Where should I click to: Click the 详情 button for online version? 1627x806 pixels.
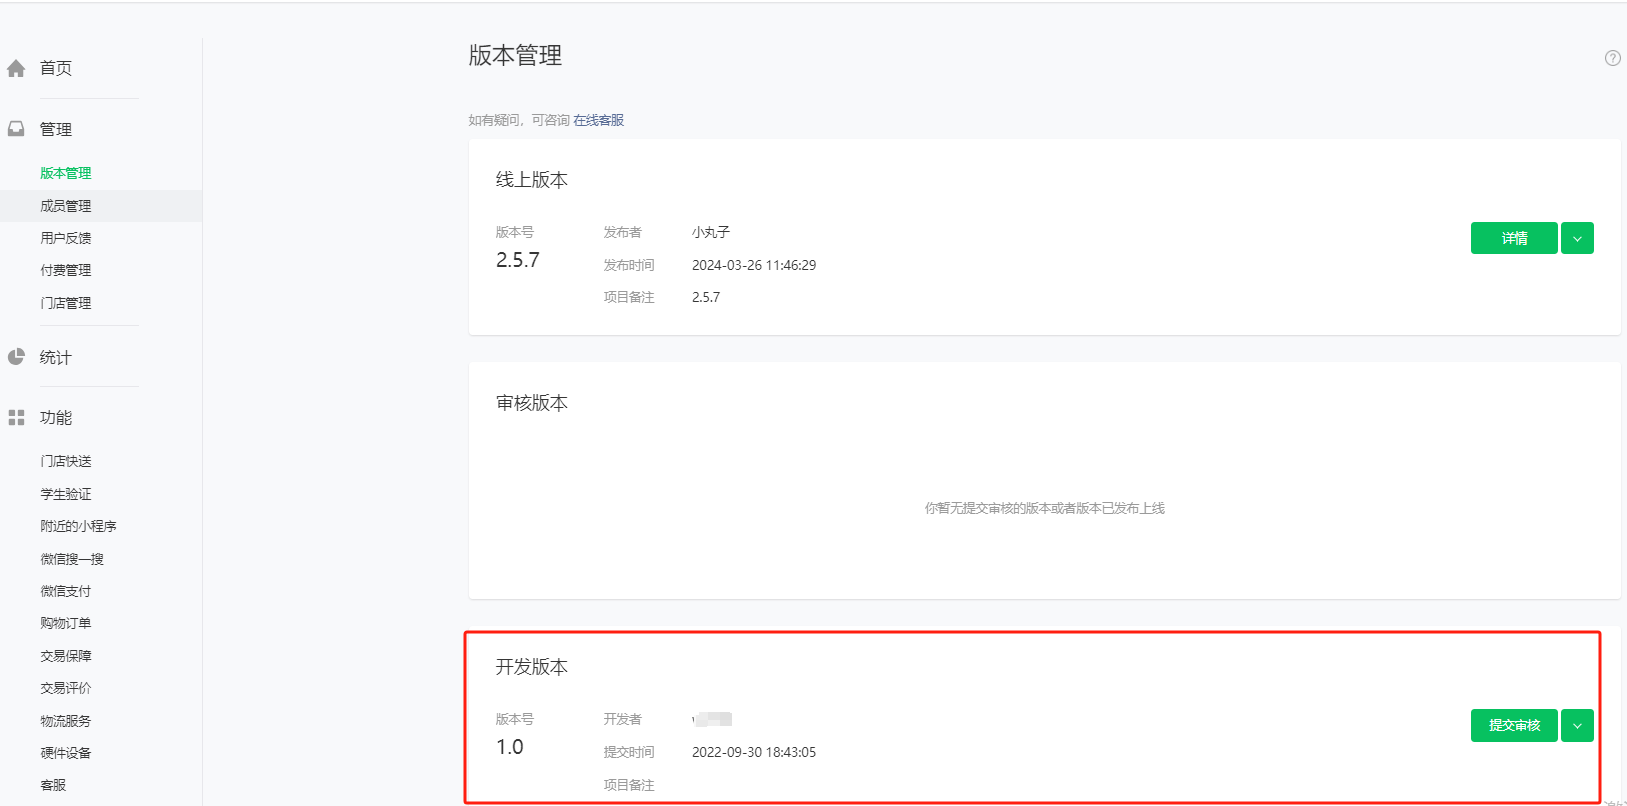click(x=1513, y=238)
